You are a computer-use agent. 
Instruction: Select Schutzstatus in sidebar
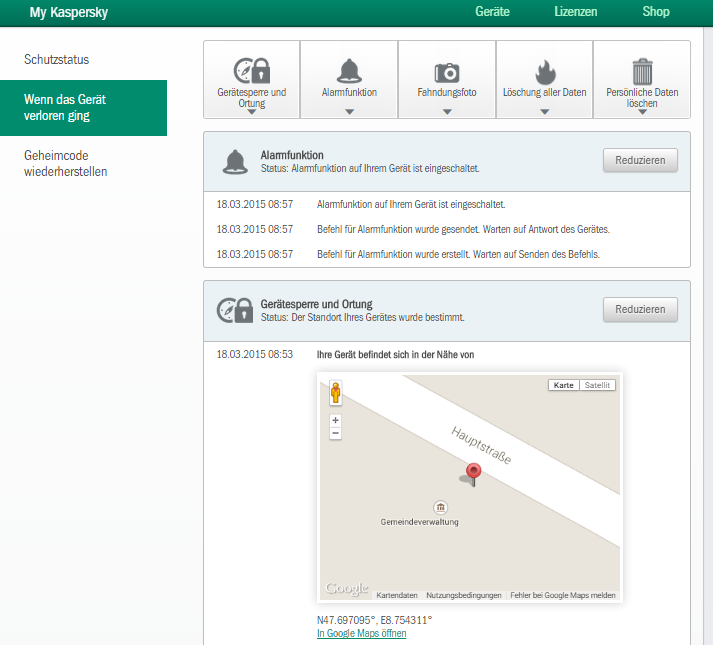56,60
